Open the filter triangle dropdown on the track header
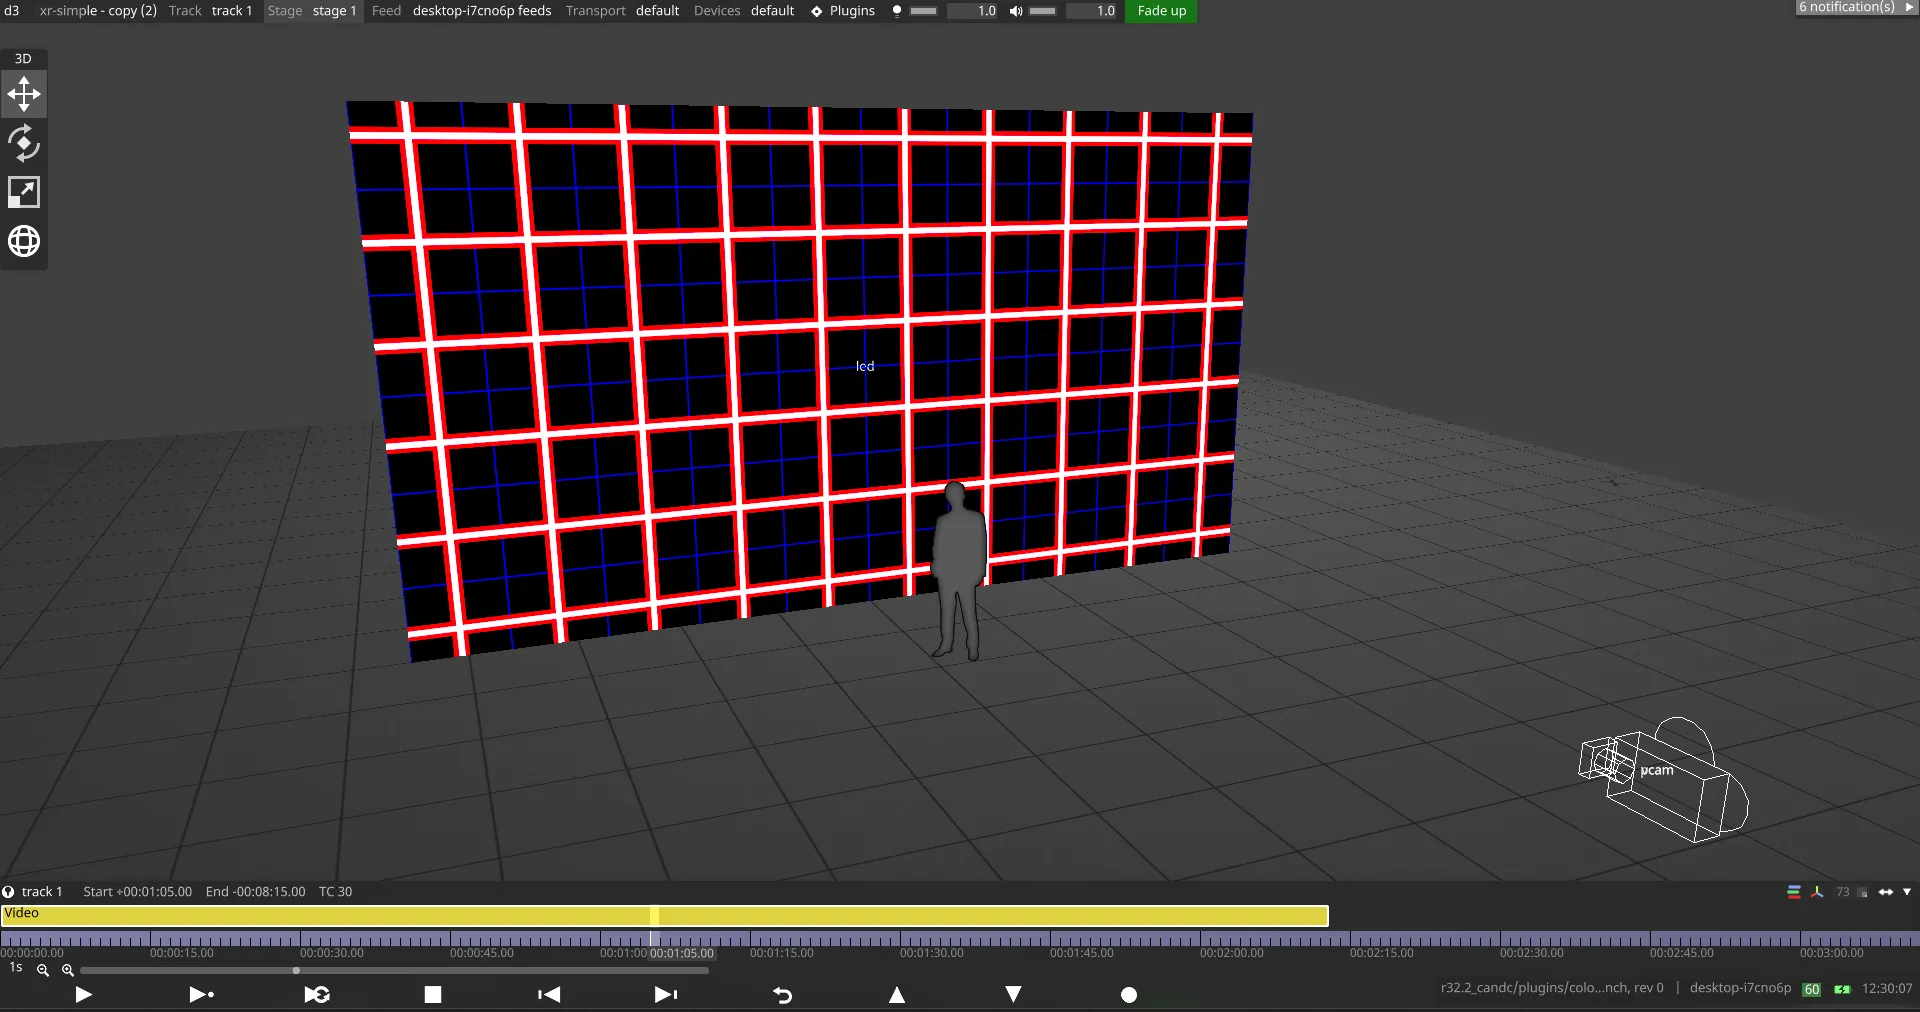The height and width of the screenshot is (1012, 1920). click(x=1906, y=892)
